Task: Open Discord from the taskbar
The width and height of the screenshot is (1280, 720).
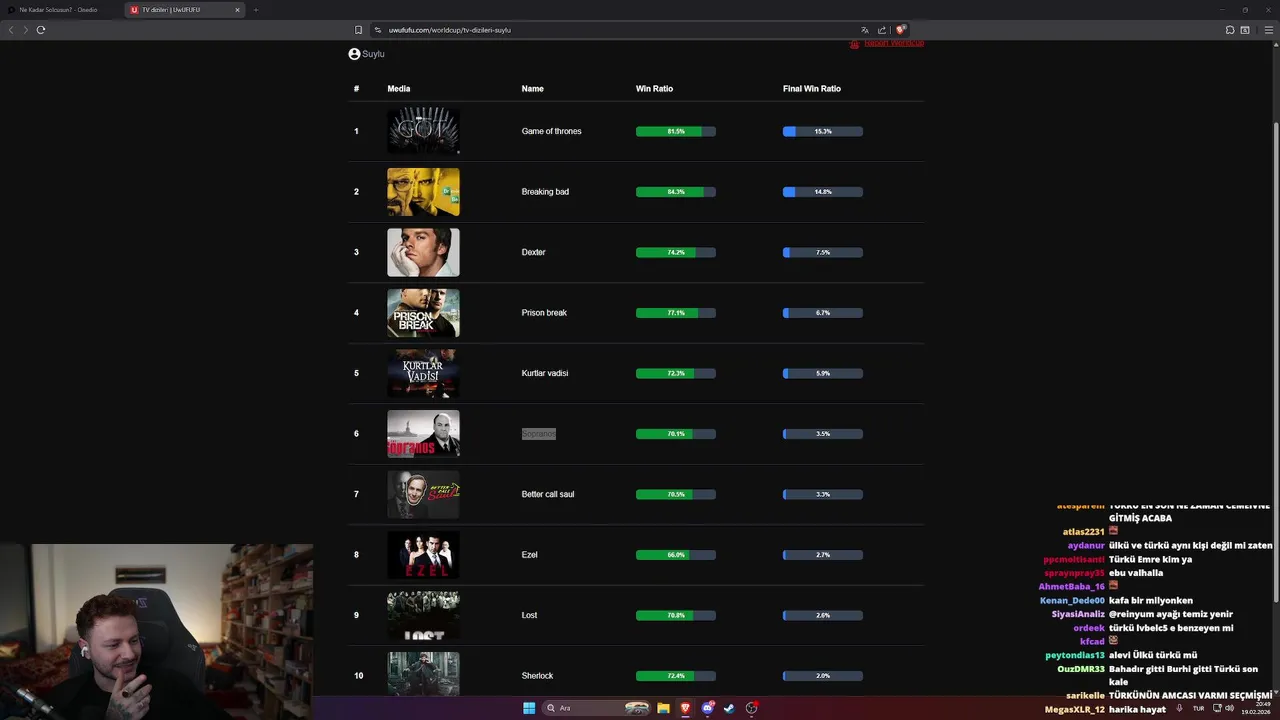Action: (x=707, y=708)
